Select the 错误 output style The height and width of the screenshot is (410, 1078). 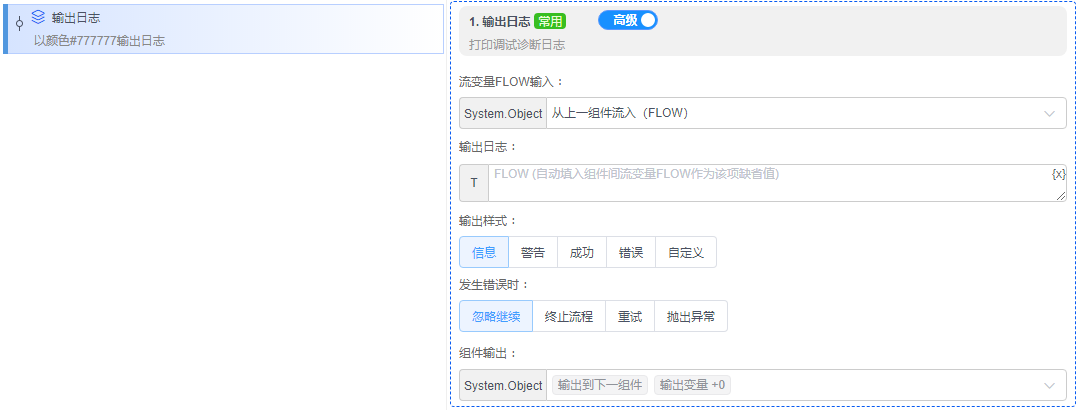pyautogui.click(x=631, y=252)
